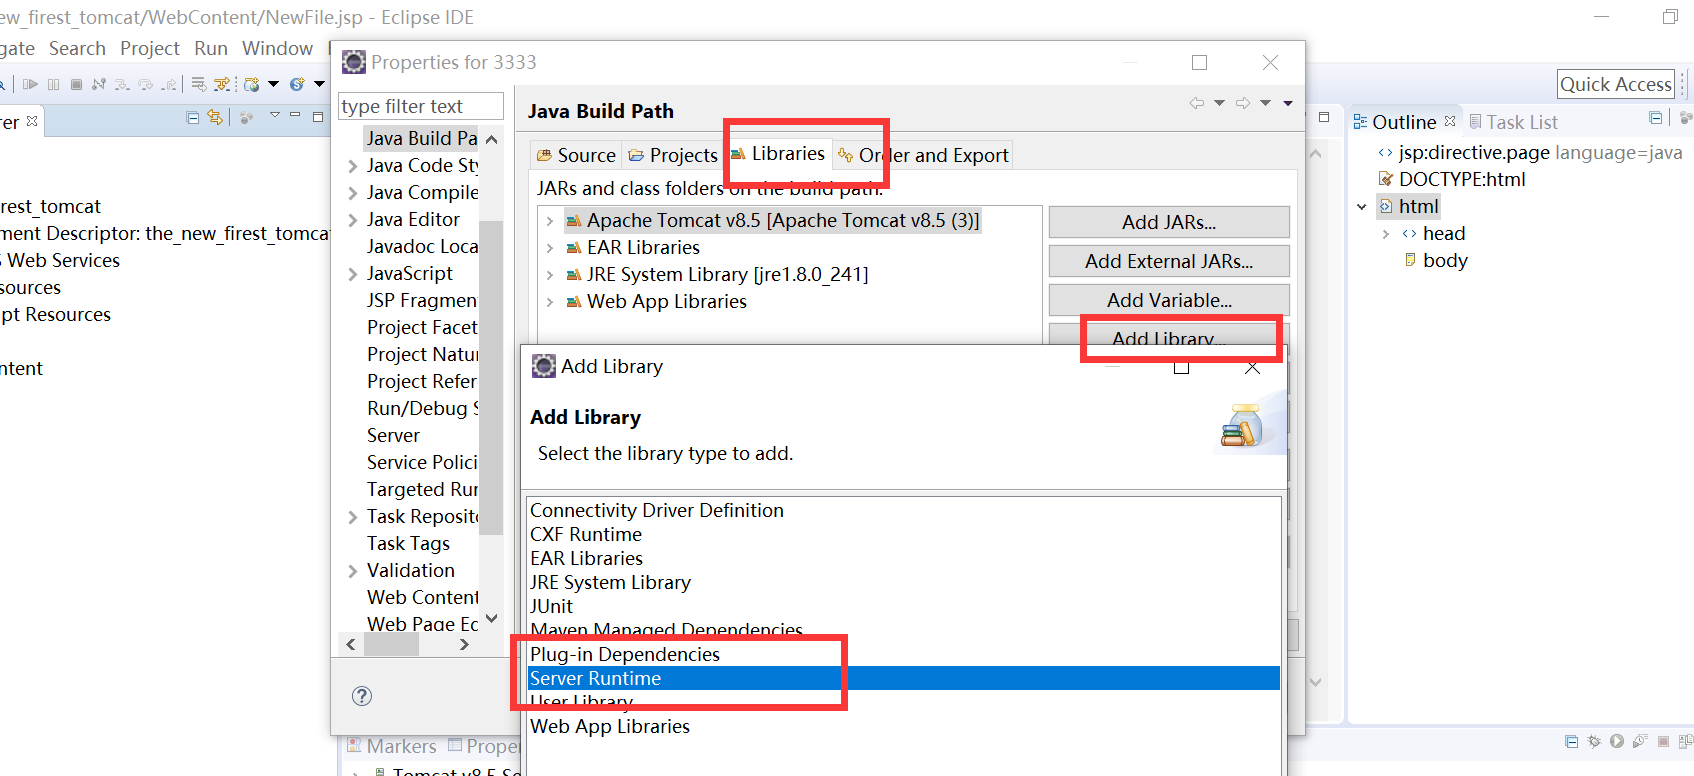This screenshot has height=776, width=1694.
Task: Click the blue S new-item toolbar icon
Action: [x=297, y=85]
